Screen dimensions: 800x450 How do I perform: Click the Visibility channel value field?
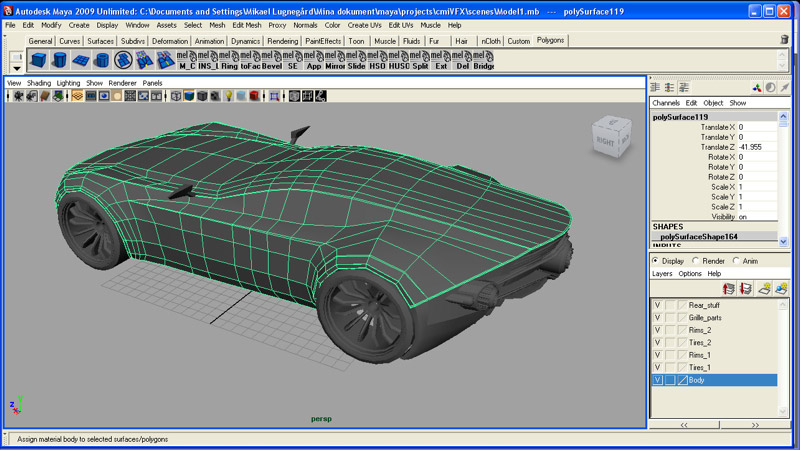[x=757, y=217]
